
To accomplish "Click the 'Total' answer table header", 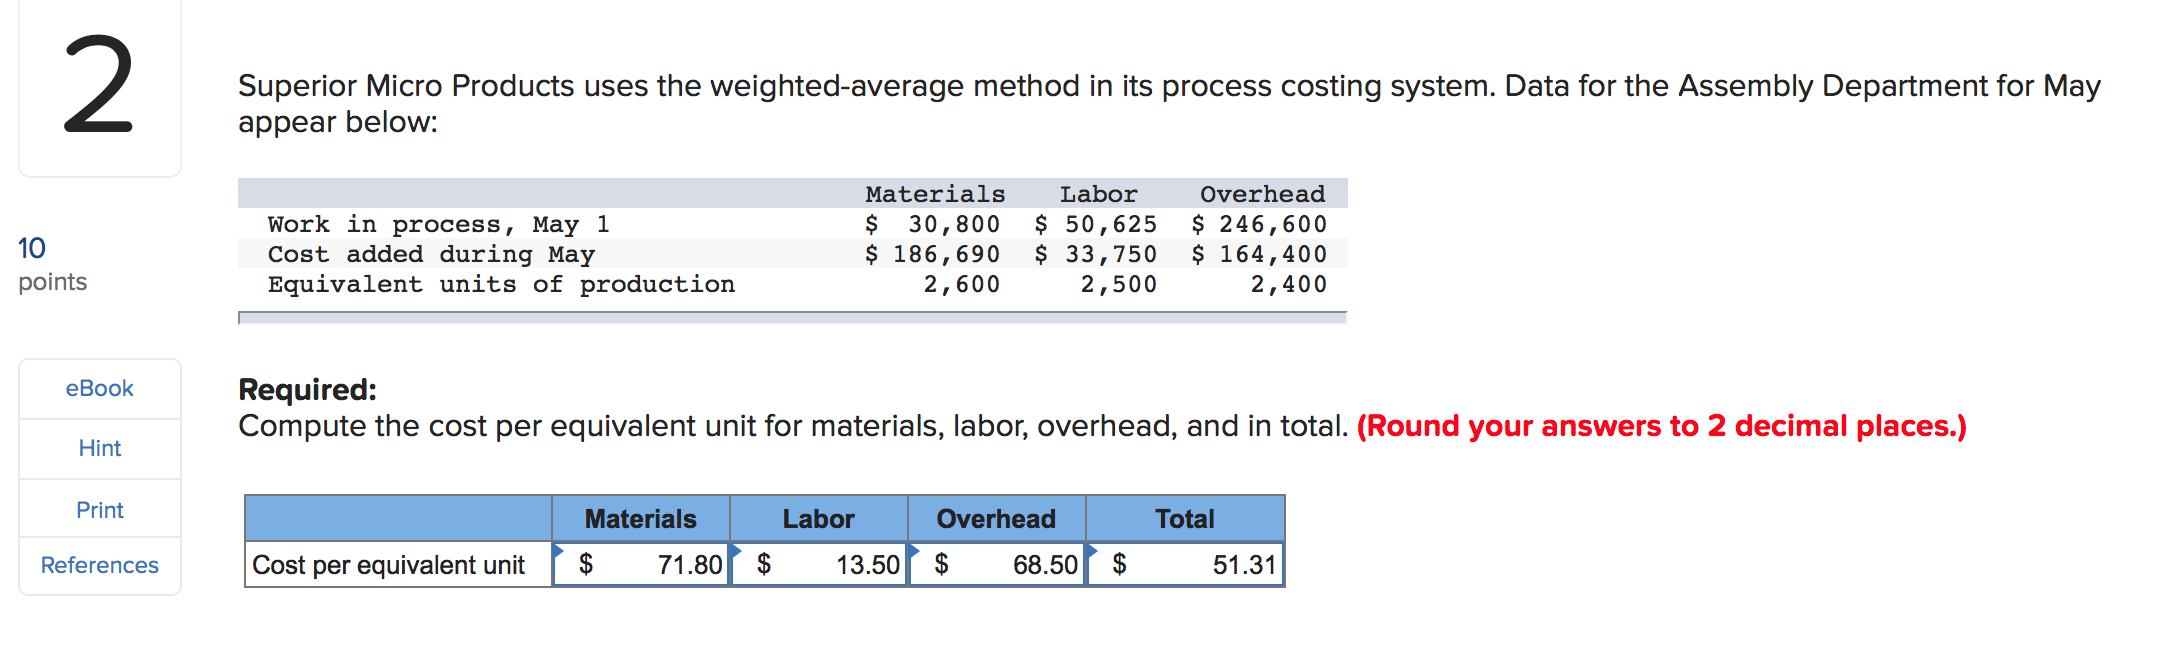I will (x=1185, y=519).
